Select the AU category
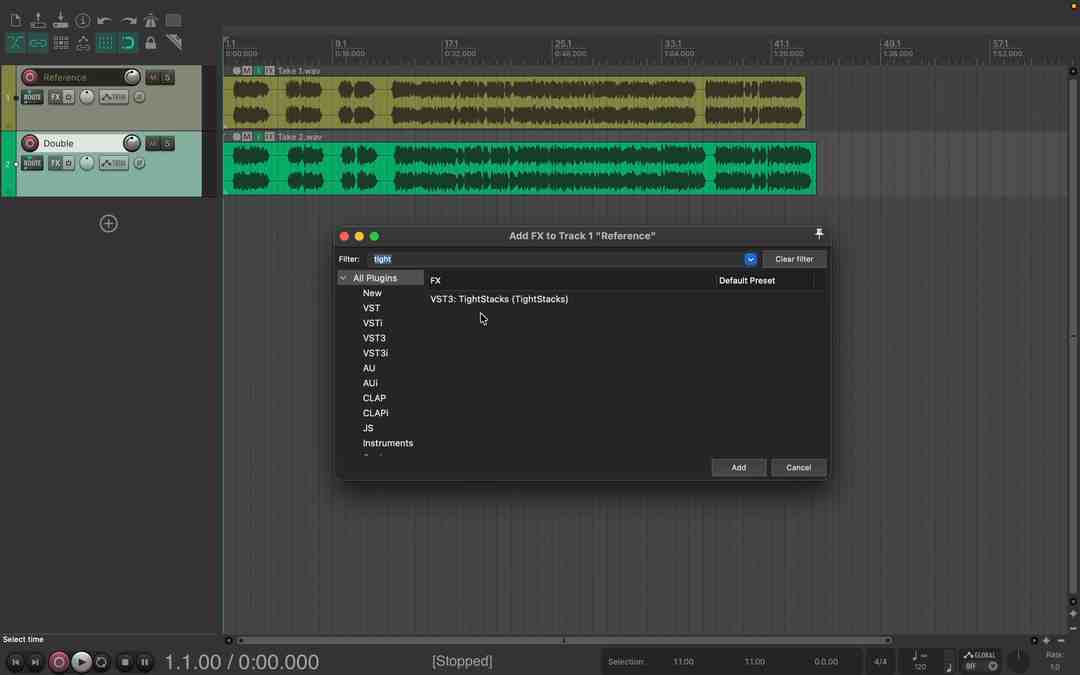1080x675 pixels. coord(369,368)
